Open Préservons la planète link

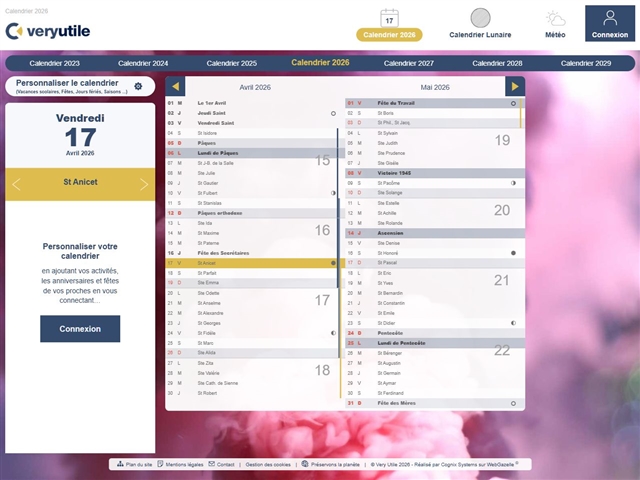click(x=335, y=464)
